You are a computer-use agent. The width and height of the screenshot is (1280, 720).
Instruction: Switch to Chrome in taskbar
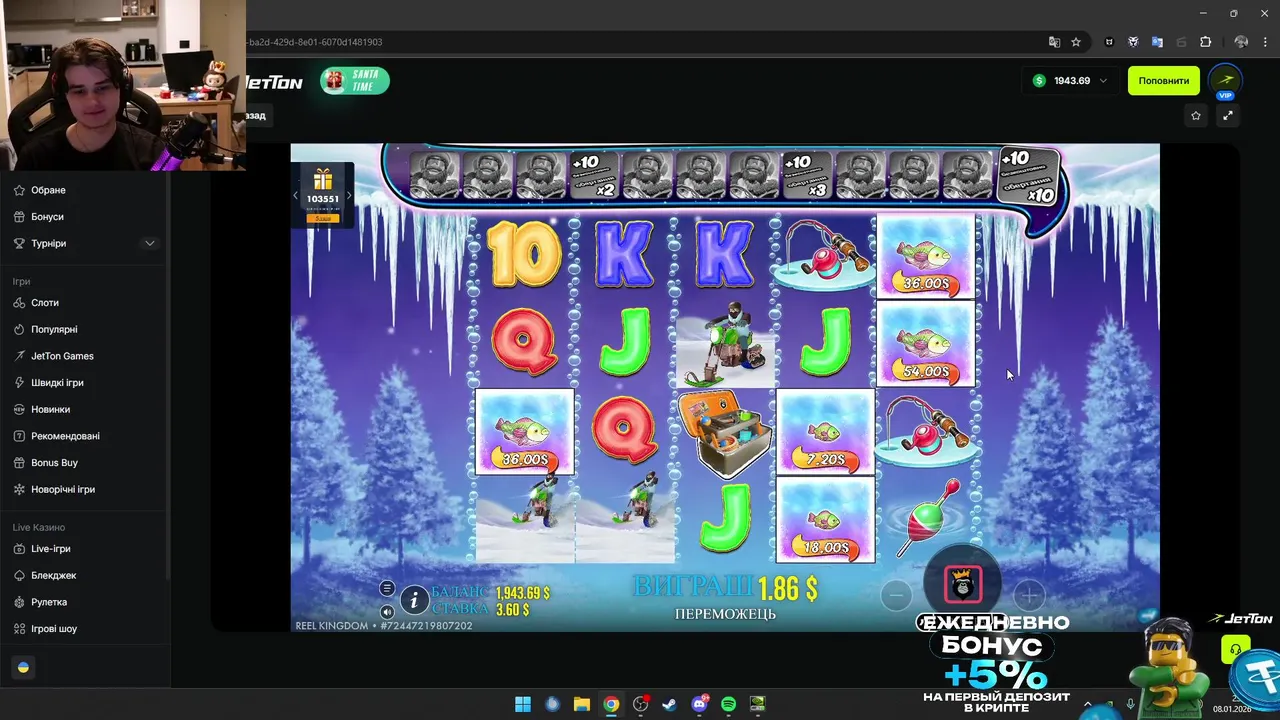[611, 704]
